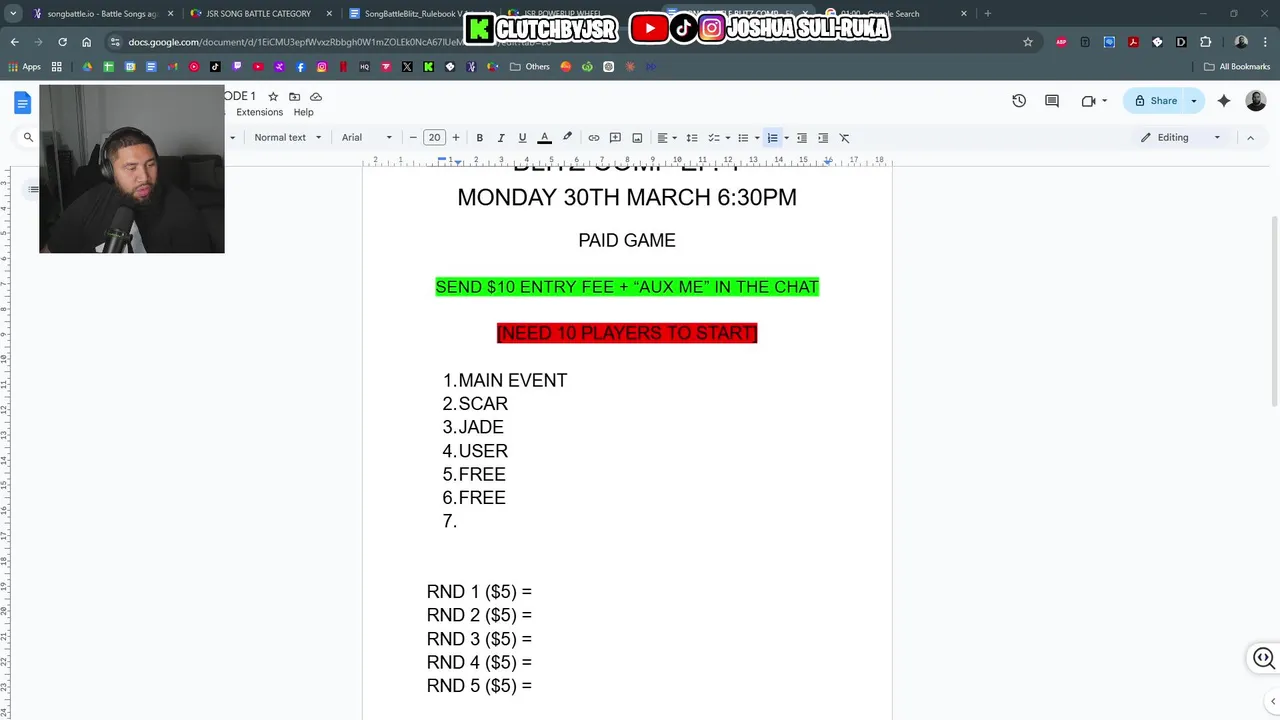Screen dimensions: 1280x720
Task: Open the comments panel icon
Action: pyautogui.click(x=1052, y=101)
